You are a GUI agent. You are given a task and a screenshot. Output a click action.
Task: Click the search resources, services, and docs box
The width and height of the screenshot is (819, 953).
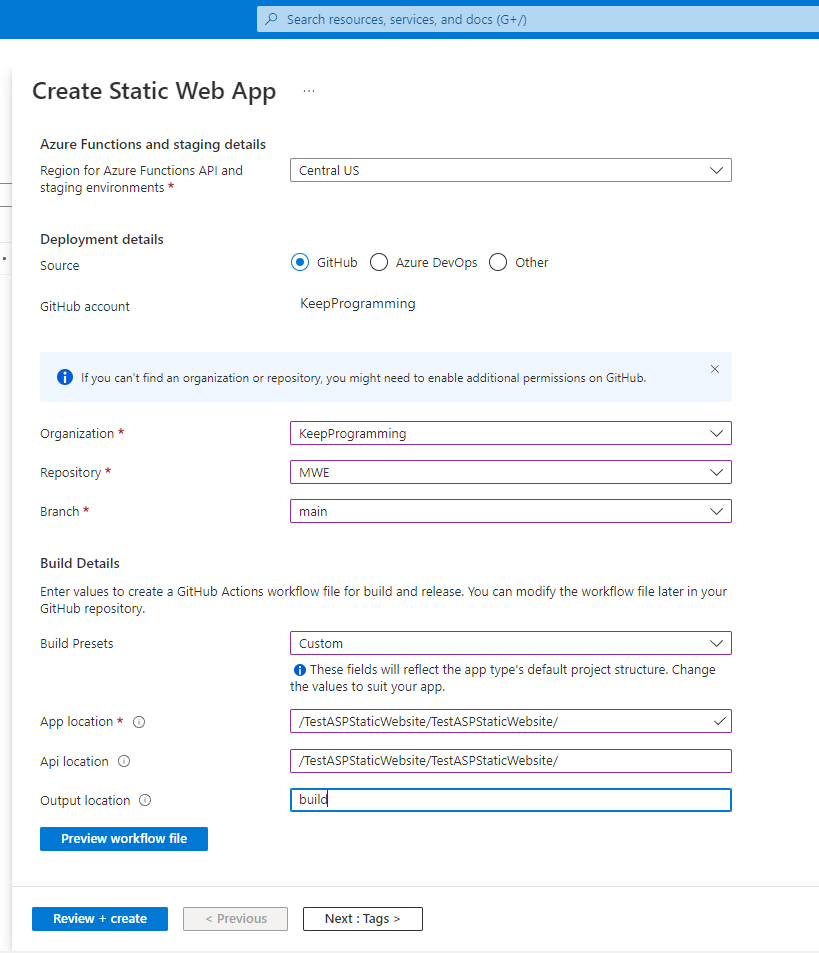(x=538, y=19)
